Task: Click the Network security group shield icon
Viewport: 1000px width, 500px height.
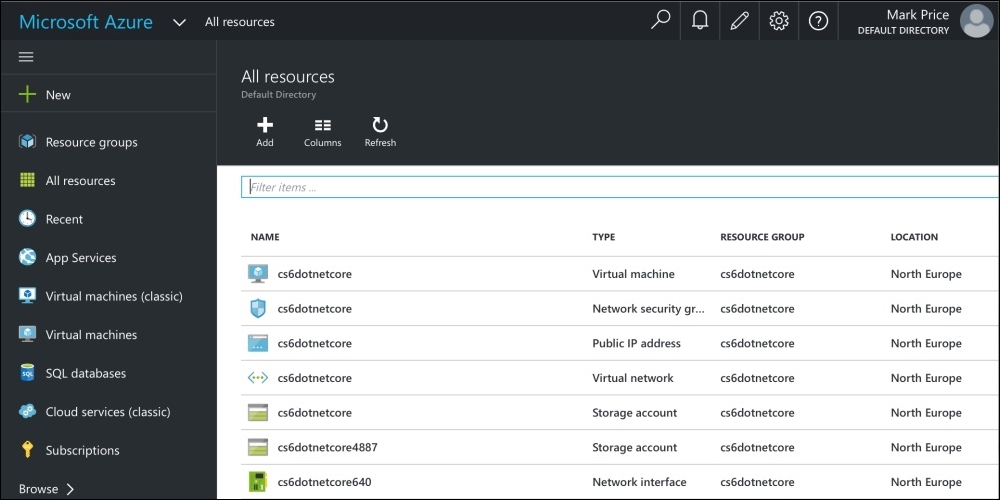Action: pyautogui.click(x=258, y=309)
